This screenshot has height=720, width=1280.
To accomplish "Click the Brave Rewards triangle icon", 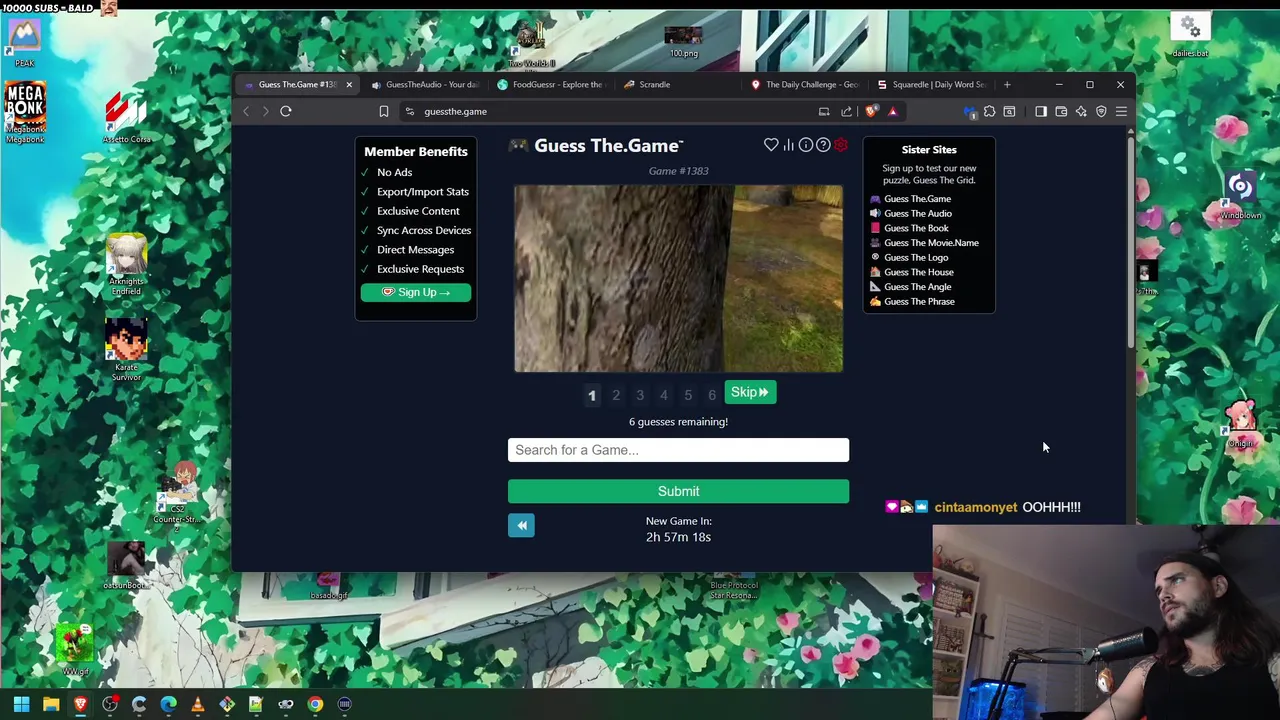I will point(893,111).
